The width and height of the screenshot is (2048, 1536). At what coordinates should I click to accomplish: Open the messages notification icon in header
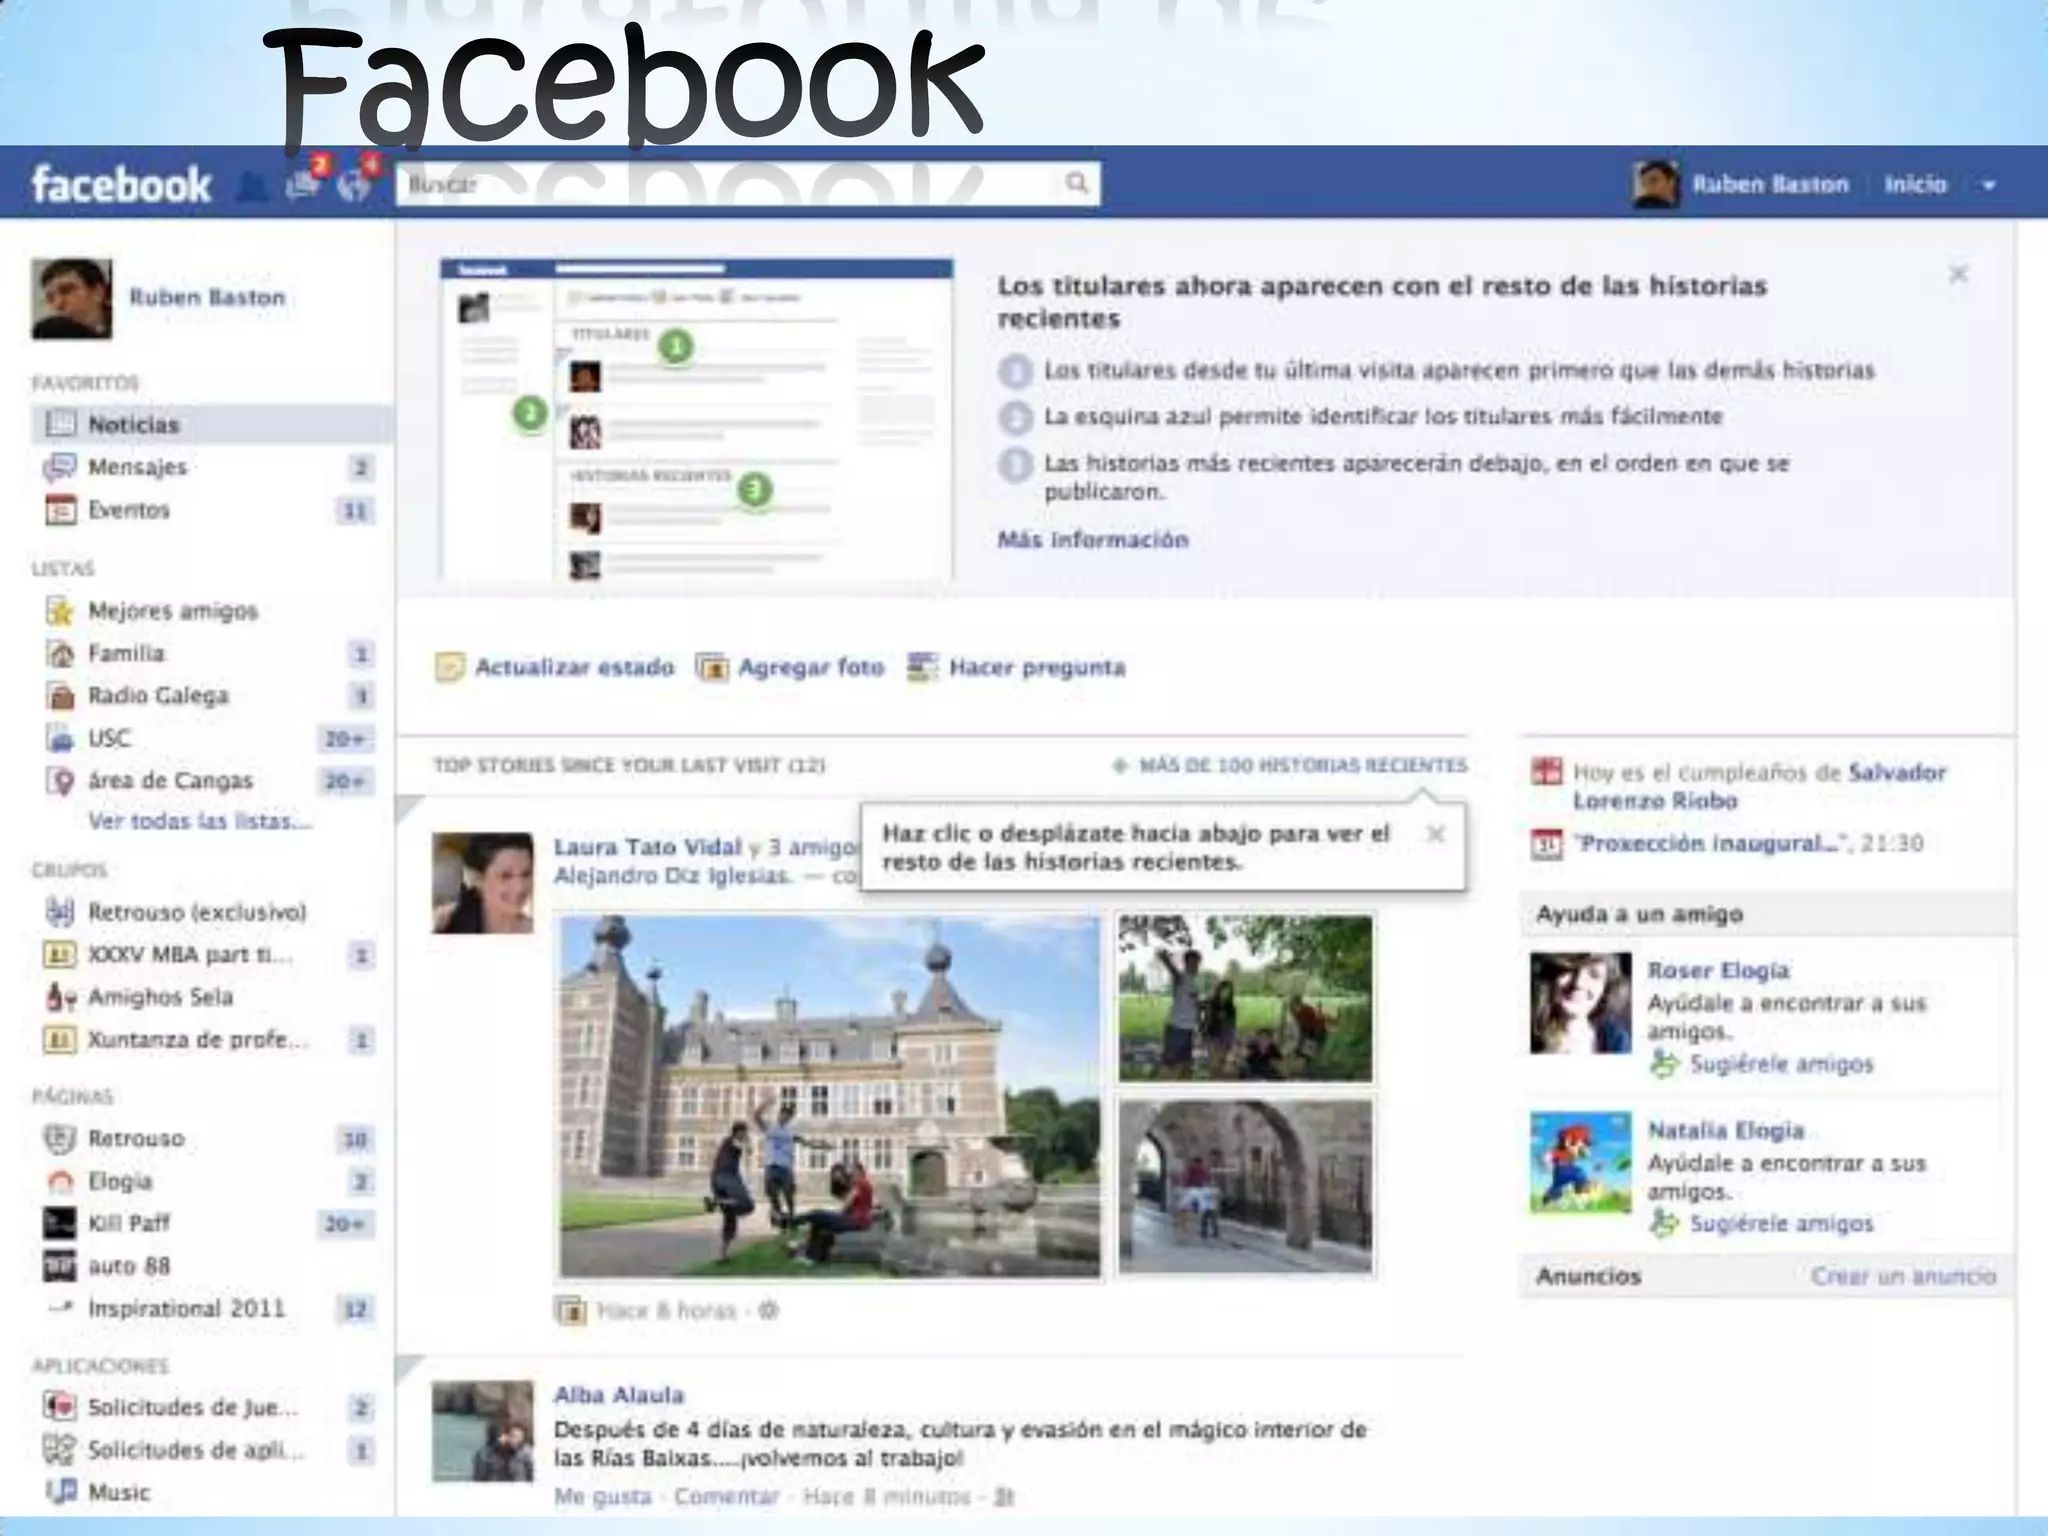coord(303,183)
